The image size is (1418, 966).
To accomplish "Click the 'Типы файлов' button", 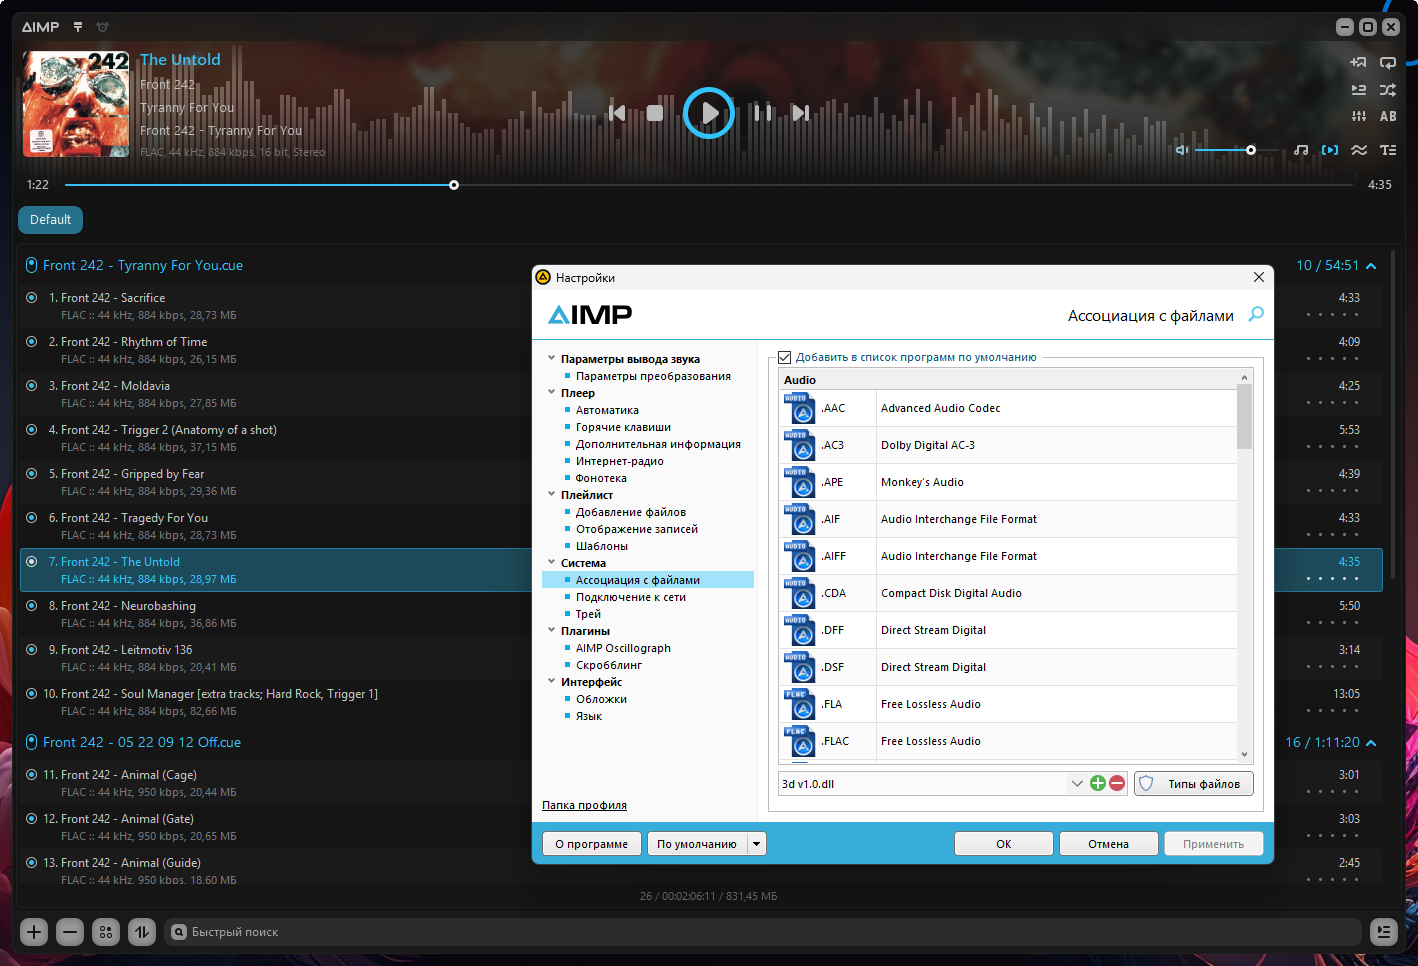I will coord(1194,784).
